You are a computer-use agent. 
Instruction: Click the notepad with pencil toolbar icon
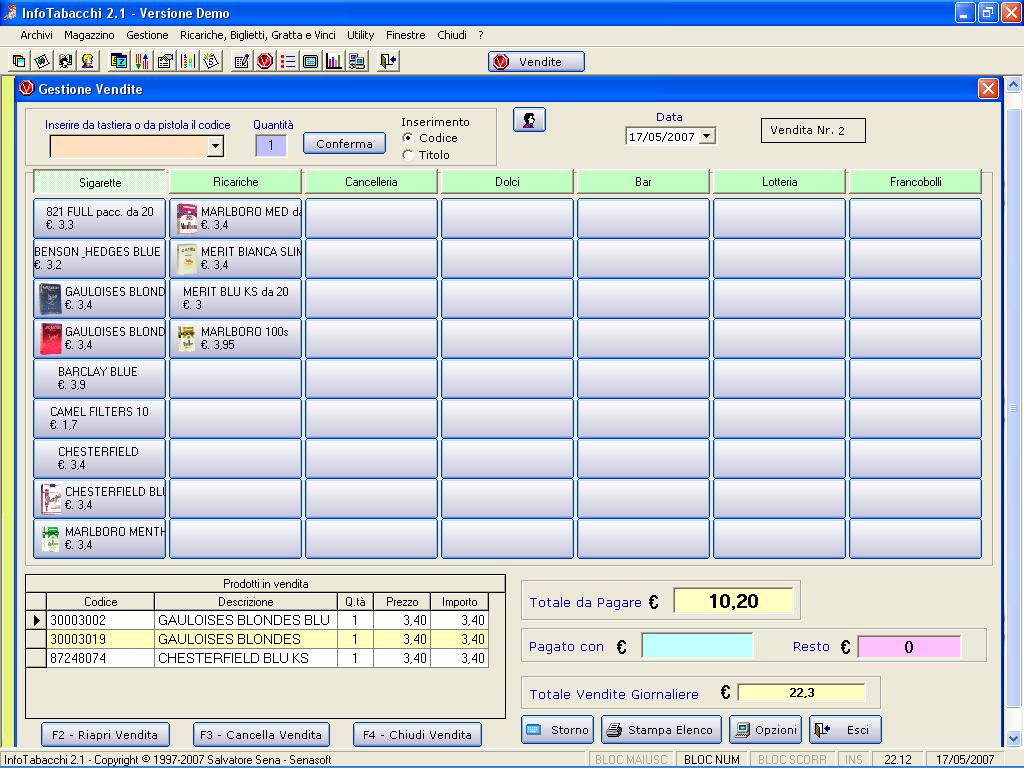coord(241,61)
